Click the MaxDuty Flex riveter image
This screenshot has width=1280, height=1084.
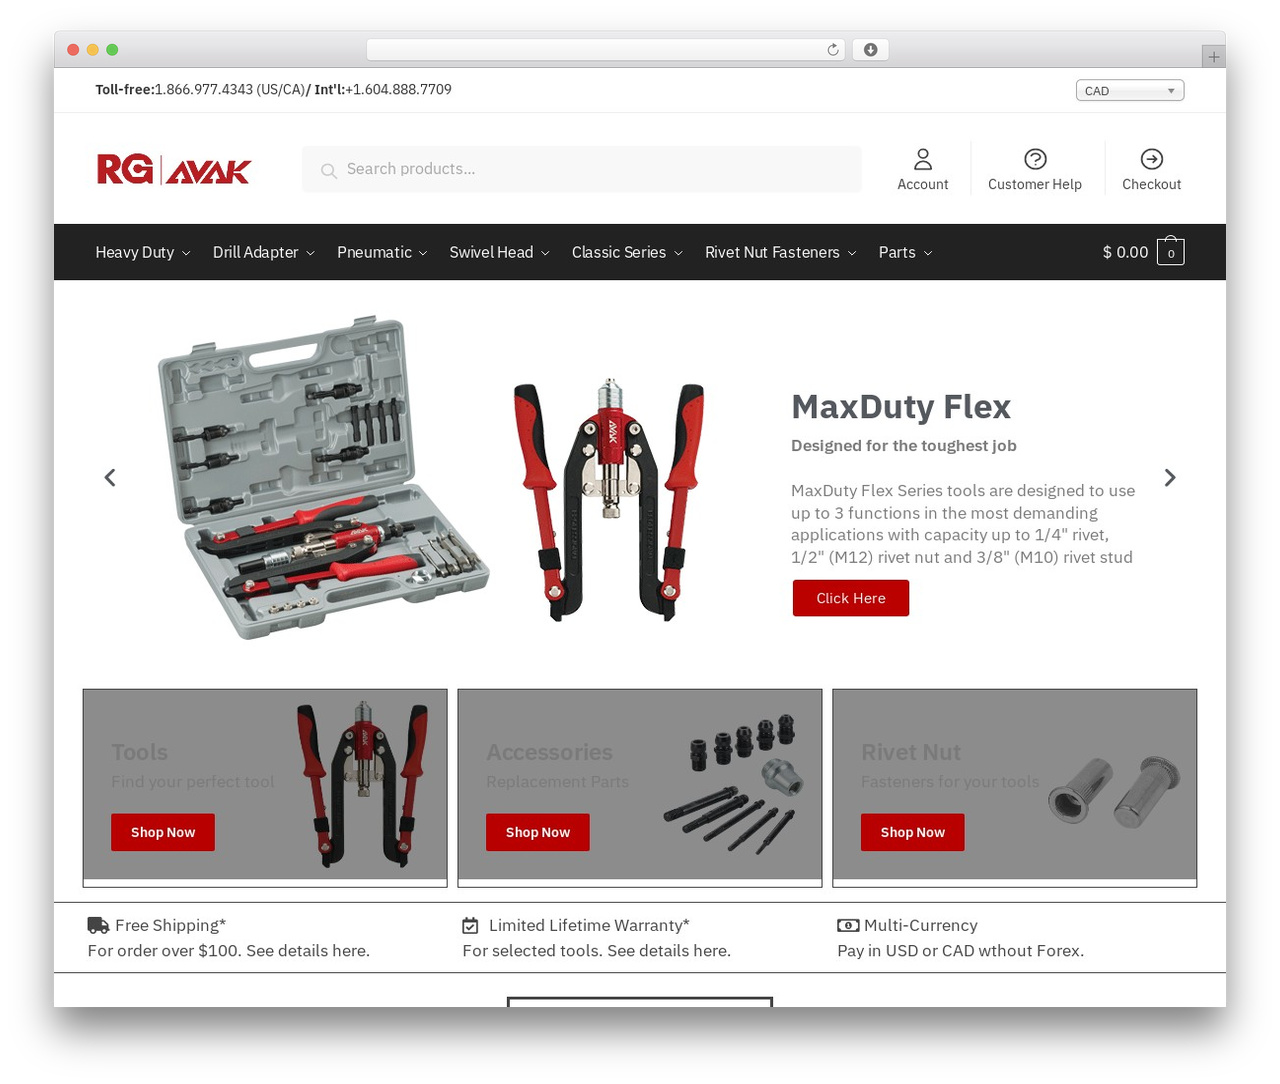tap(609, 499)
